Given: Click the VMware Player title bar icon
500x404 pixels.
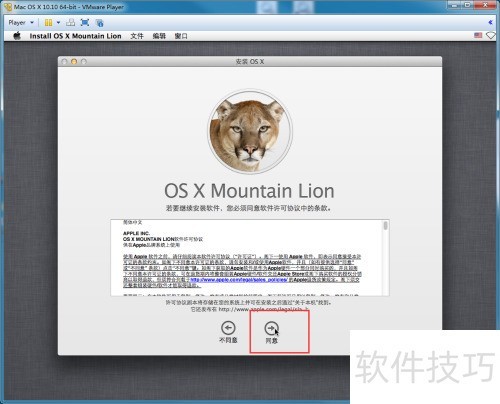Looking at the screenshot, I should coord(8,7).
